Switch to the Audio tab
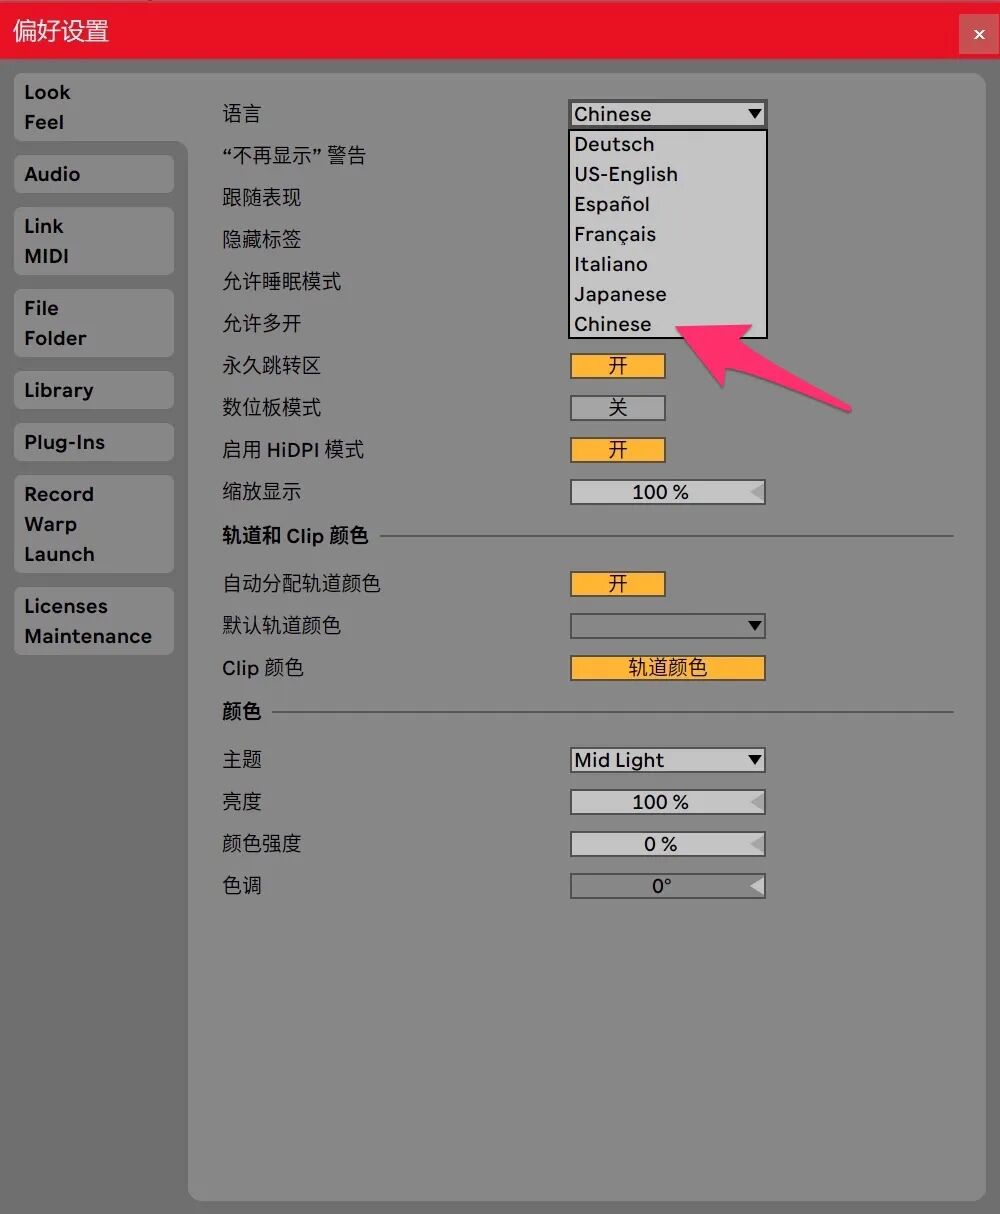The image size is (1000, 1214). [94, 174]
